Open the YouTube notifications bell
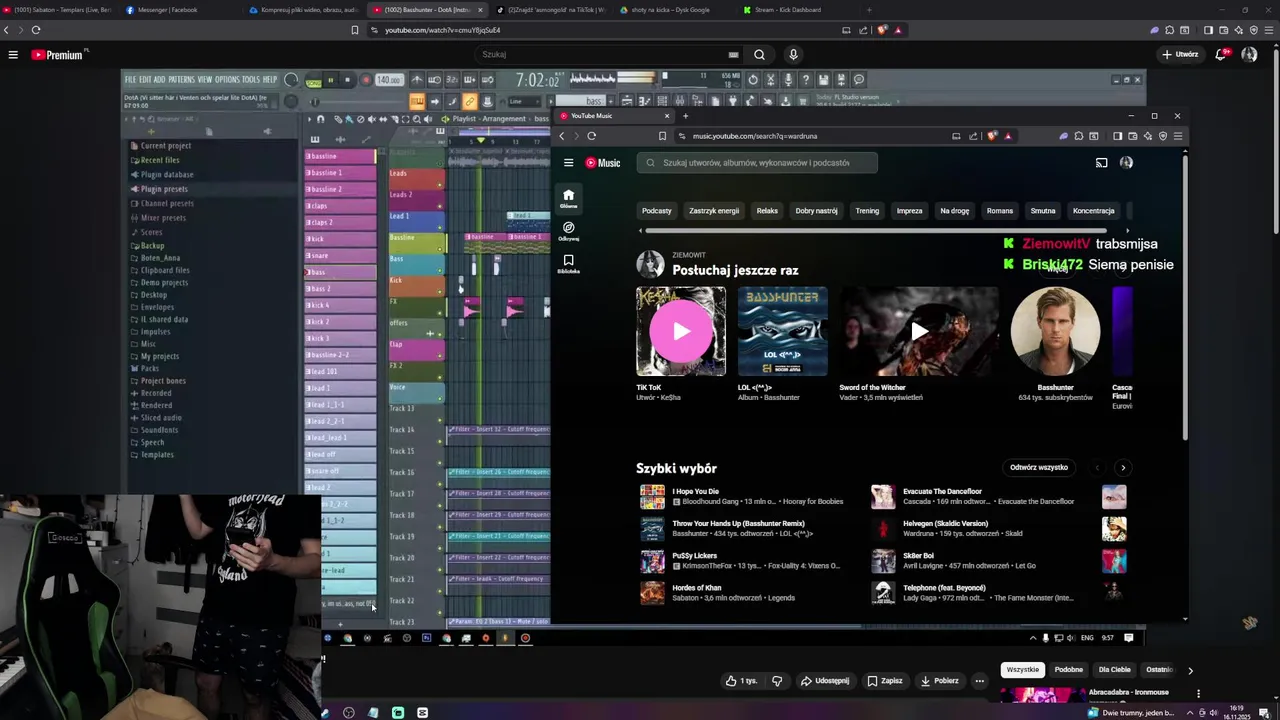The width and height of the screenshot is (1280, 720). pyautogui.click(x=1220, y=54)
